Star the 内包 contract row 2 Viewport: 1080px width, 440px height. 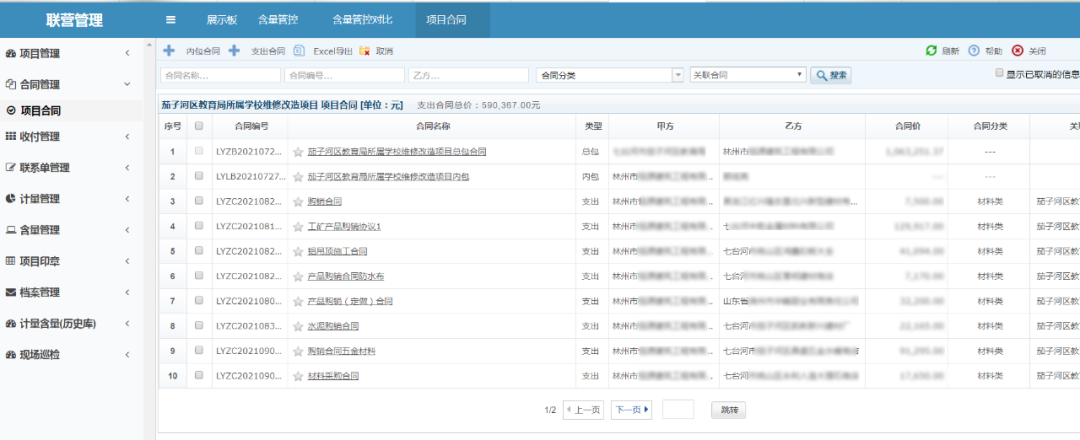point(298,177)
